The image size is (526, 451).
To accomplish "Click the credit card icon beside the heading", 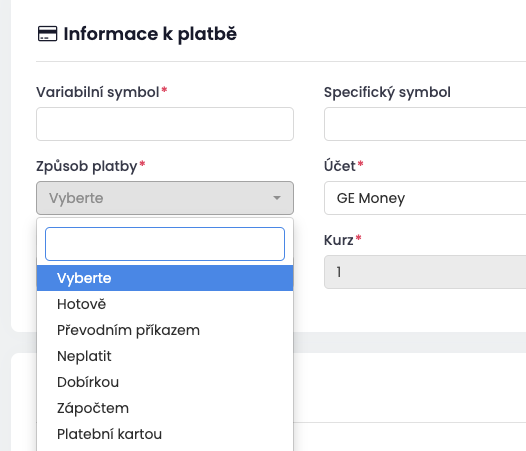I will (x=47, y=34).
